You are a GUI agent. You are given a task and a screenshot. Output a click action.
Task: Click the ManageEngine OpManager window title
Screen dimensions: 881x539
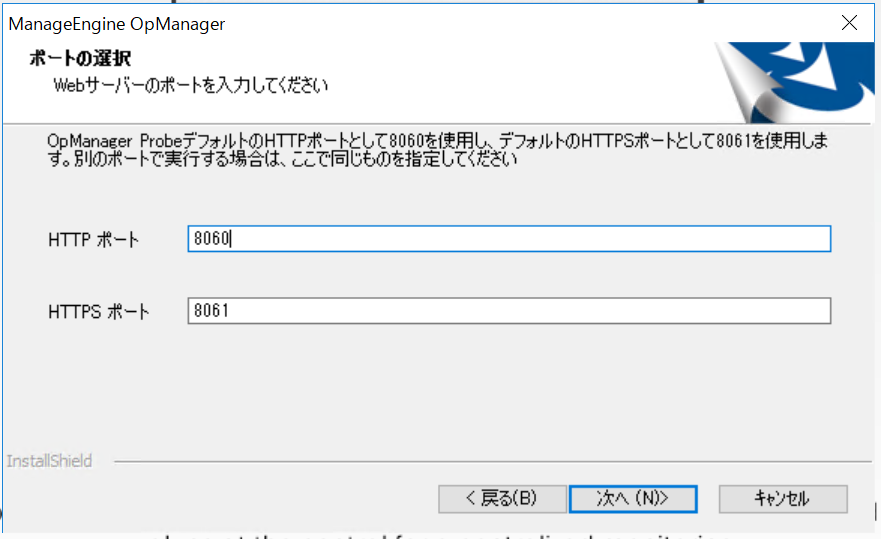(117, 24)
